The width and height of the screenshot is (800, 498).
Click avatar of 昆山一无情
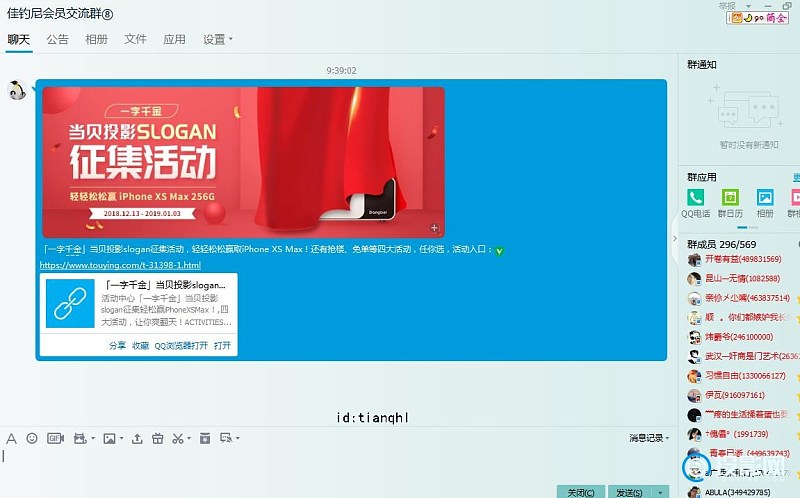coord(694,279)
